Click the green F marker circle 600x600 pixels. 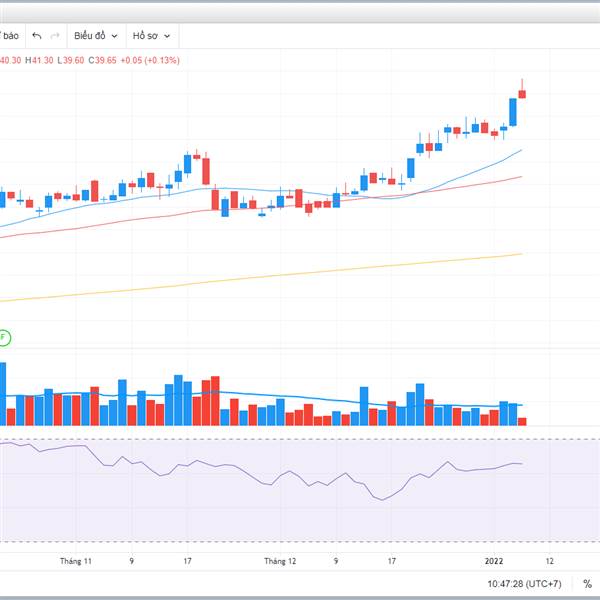(3, 338)
